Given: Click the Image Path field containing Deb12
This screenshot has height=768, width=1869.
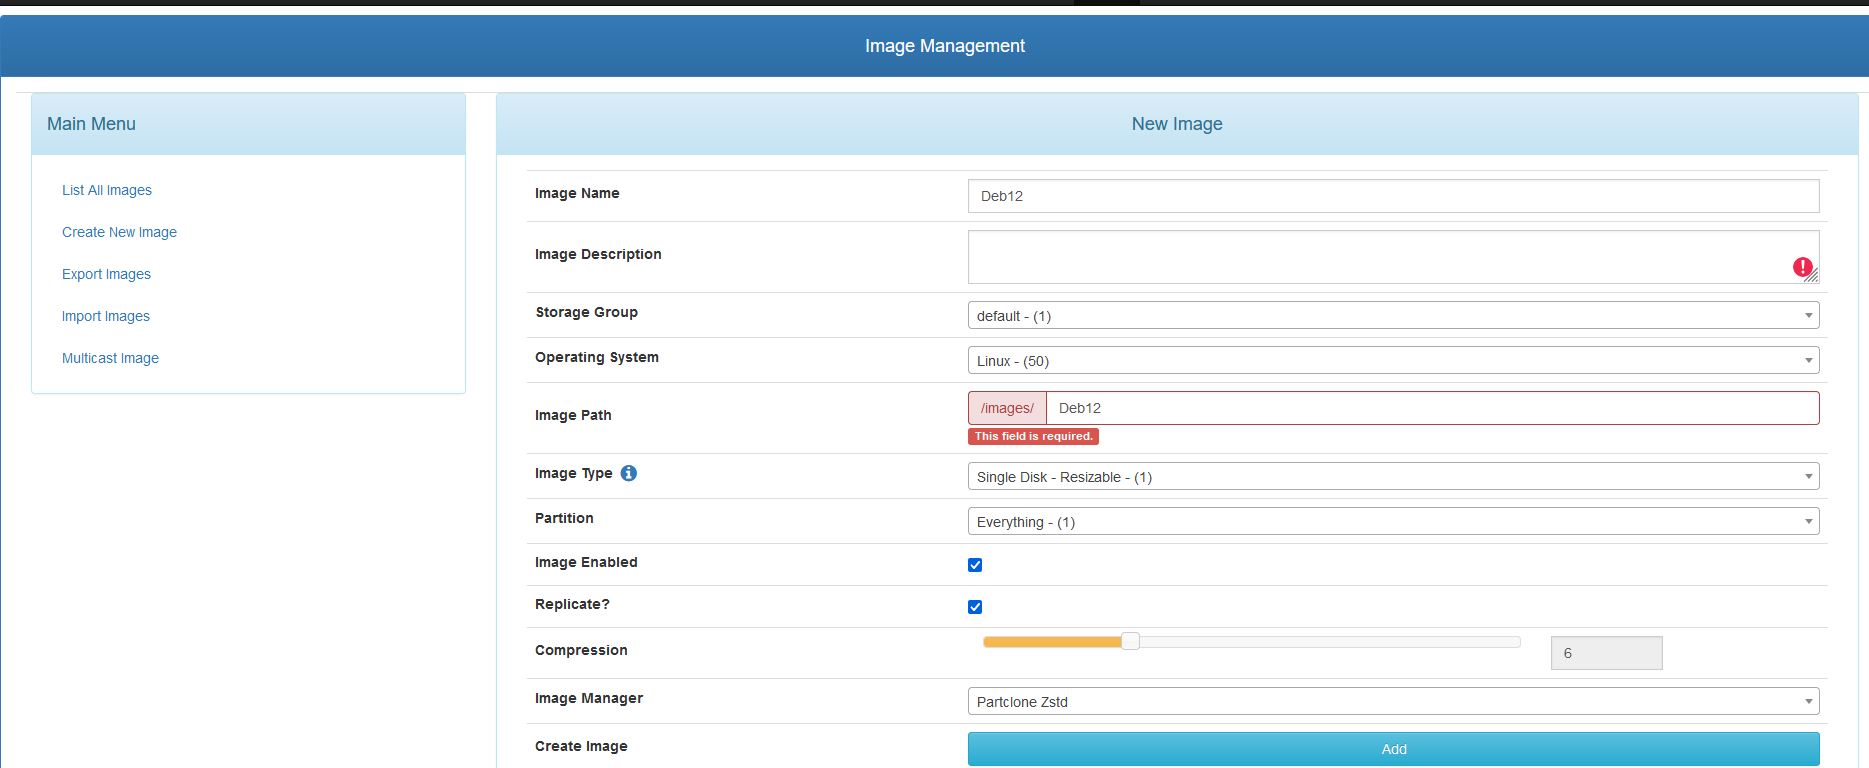Looking at the screenshot, I should point(1430,408).
